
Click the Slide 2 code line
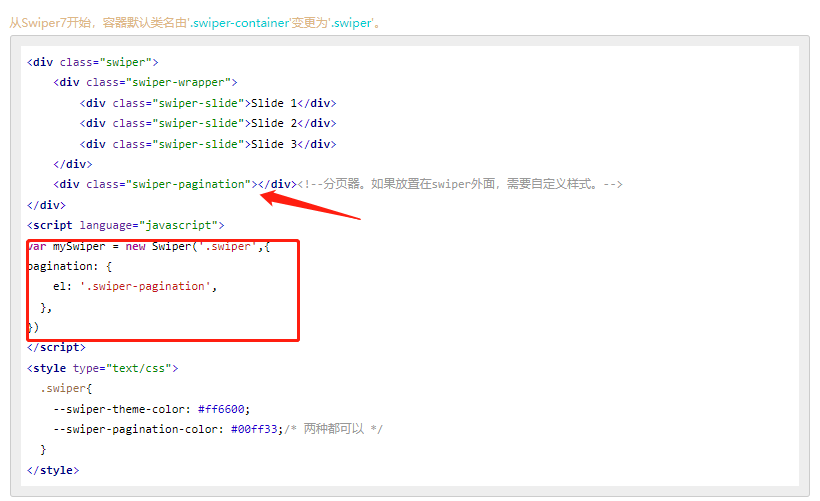click(208, 123)
